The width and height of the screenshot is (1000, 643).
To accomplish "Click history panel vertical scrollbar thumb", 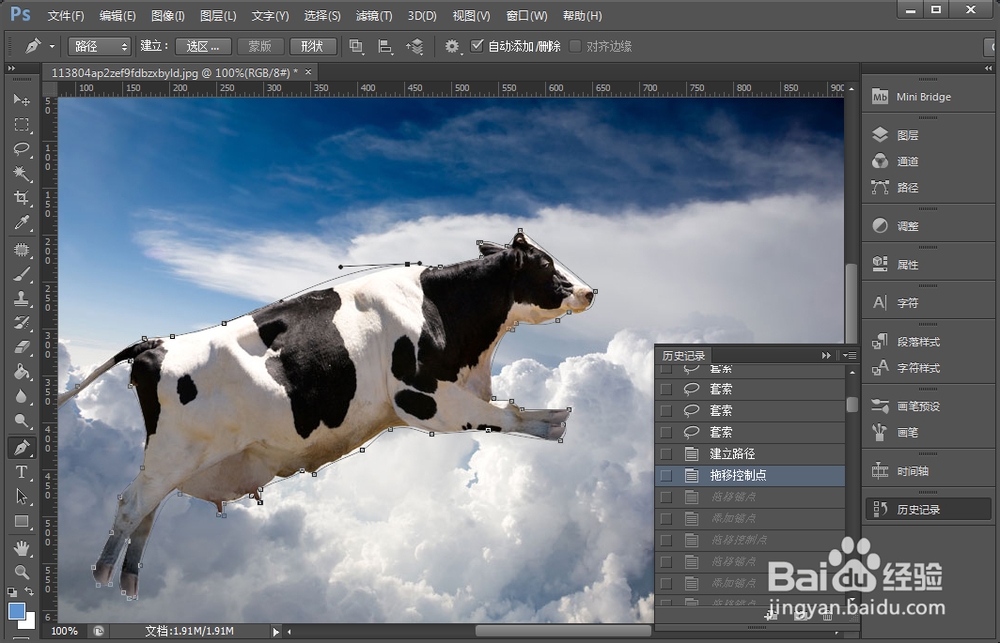I will pyautogui.click(x=851, y=404).
